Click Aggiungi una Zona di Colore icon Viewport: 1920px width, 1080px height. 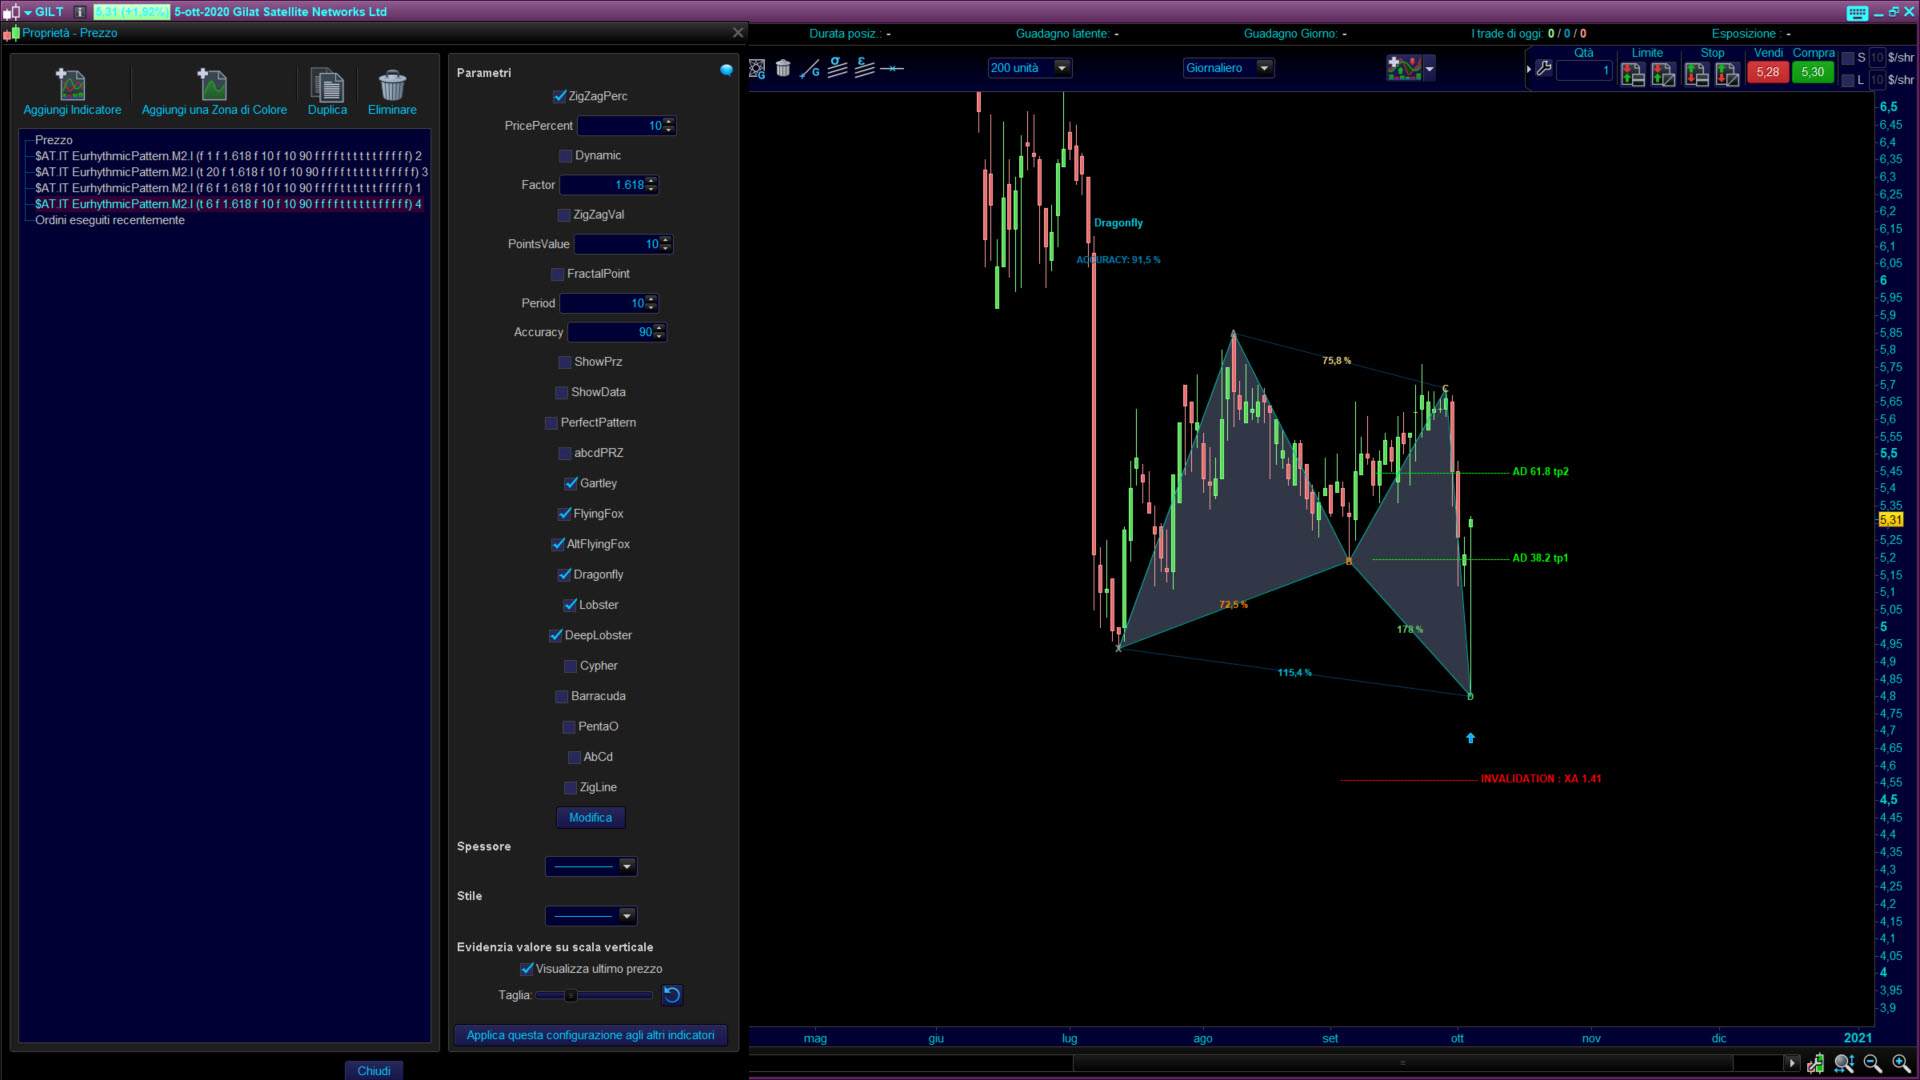pyautogui.click(x=213, y=85)
